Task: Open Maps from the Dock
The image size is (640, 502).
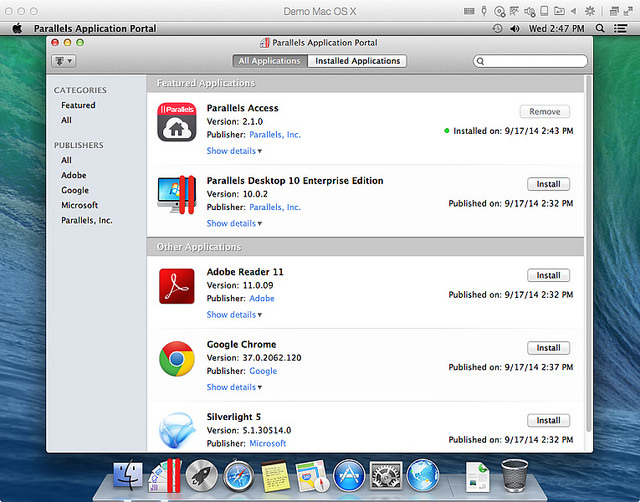Action: [312, 475]
